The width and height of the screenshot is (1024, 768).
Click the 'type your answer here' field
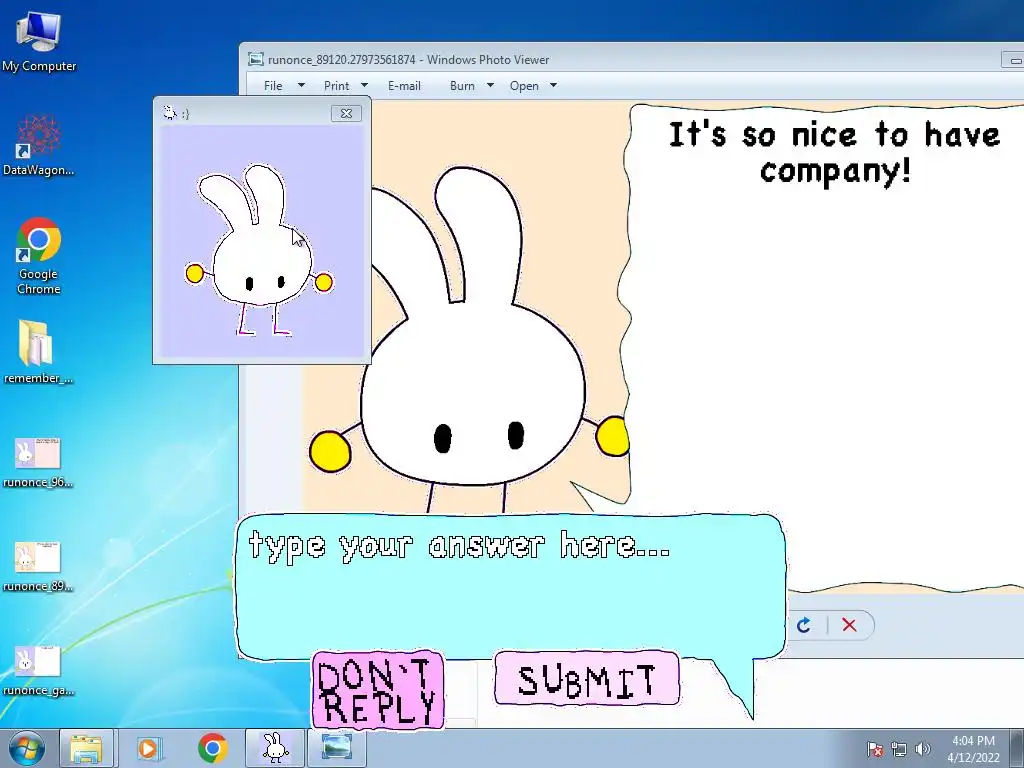(x=511, y=586)
